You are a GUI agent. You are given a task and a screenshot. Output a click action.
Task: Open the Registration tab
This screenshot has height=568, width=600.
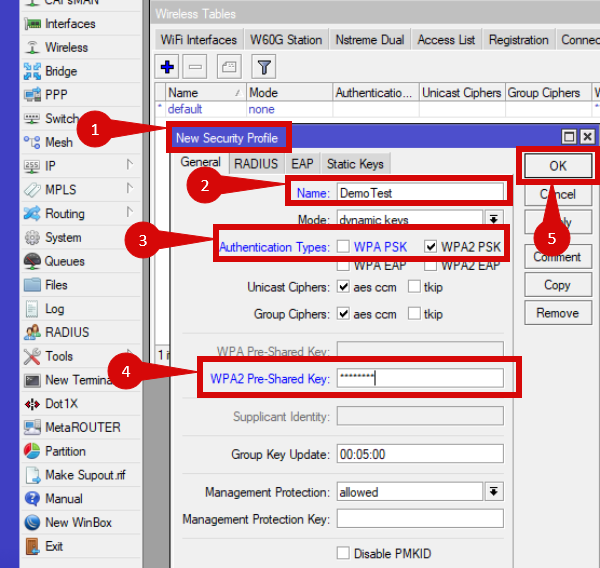click(518, 40)
